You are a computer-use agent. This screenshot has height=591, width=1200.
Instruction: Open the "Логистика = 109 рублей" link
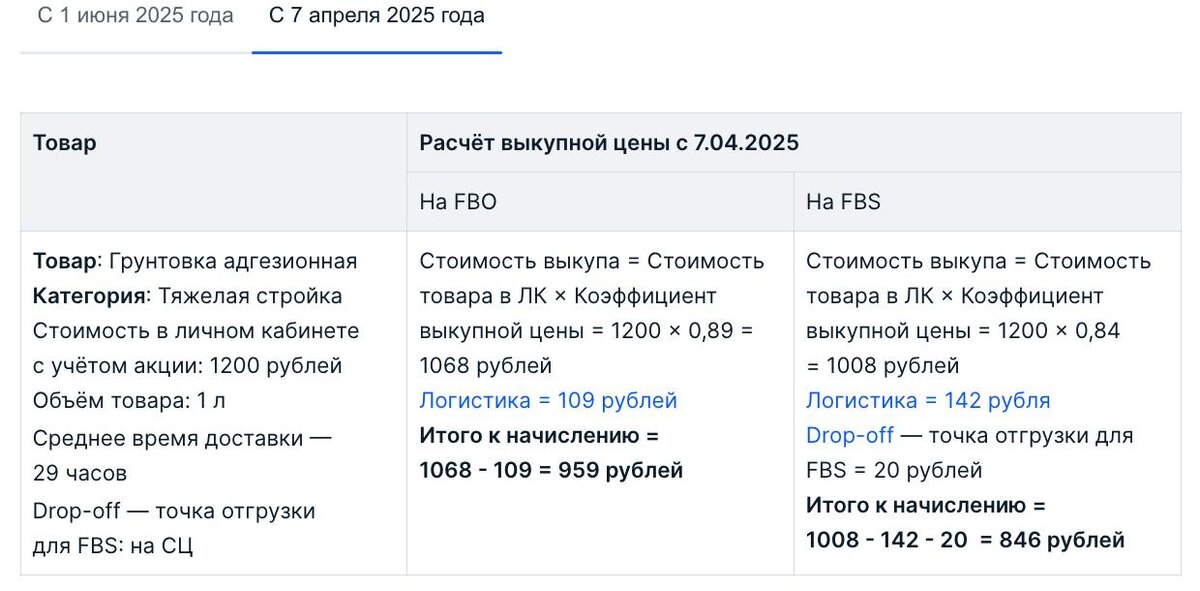546,400
